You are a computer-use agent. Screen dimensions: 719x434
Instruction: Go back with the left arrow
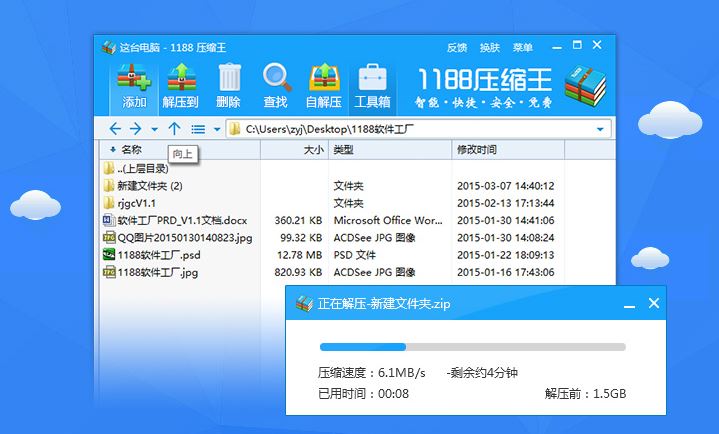tap(115, 129)
